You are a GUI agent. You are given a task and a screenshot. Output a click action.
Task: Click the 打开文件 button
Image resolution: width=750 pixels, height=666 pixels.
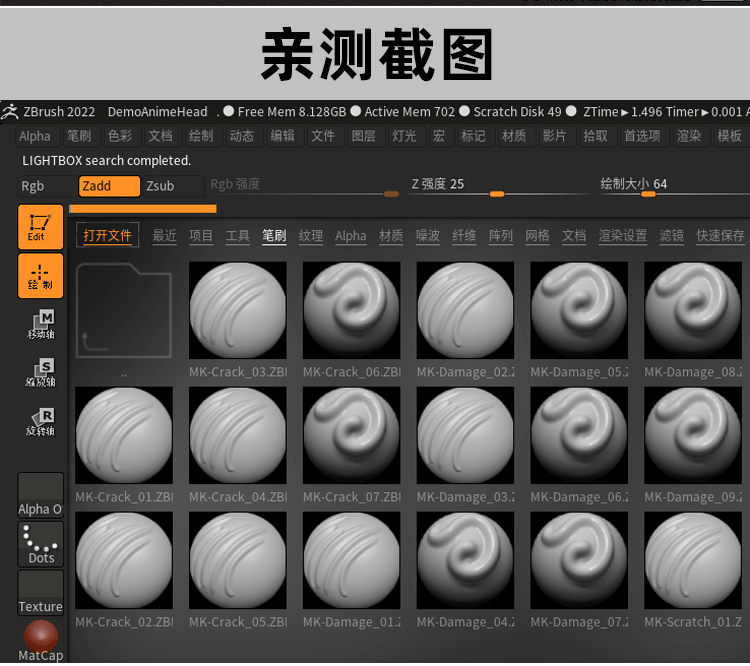click(107, 236)
